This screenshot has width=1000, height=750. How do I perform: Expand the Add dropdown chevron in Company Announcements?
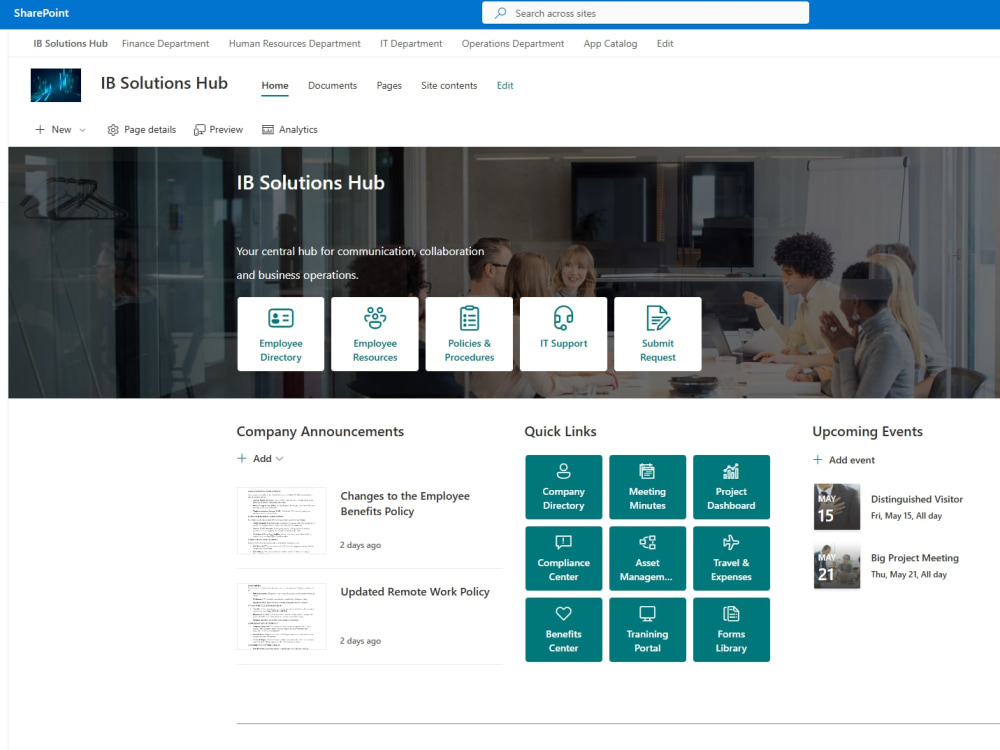point(279,459)
